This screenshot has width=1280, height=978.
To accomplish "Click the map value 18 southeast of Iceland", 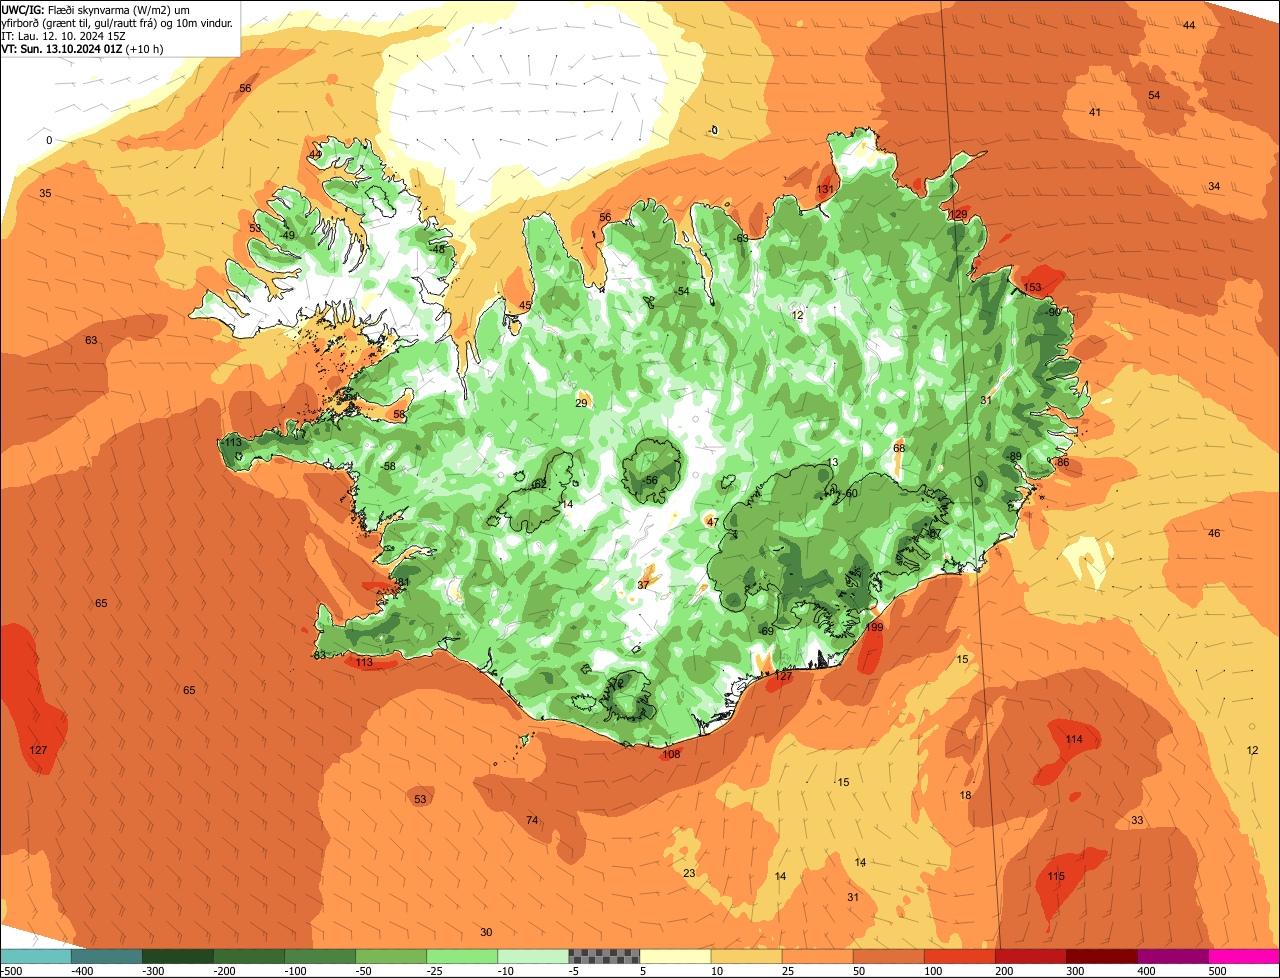I will [965, 796].
